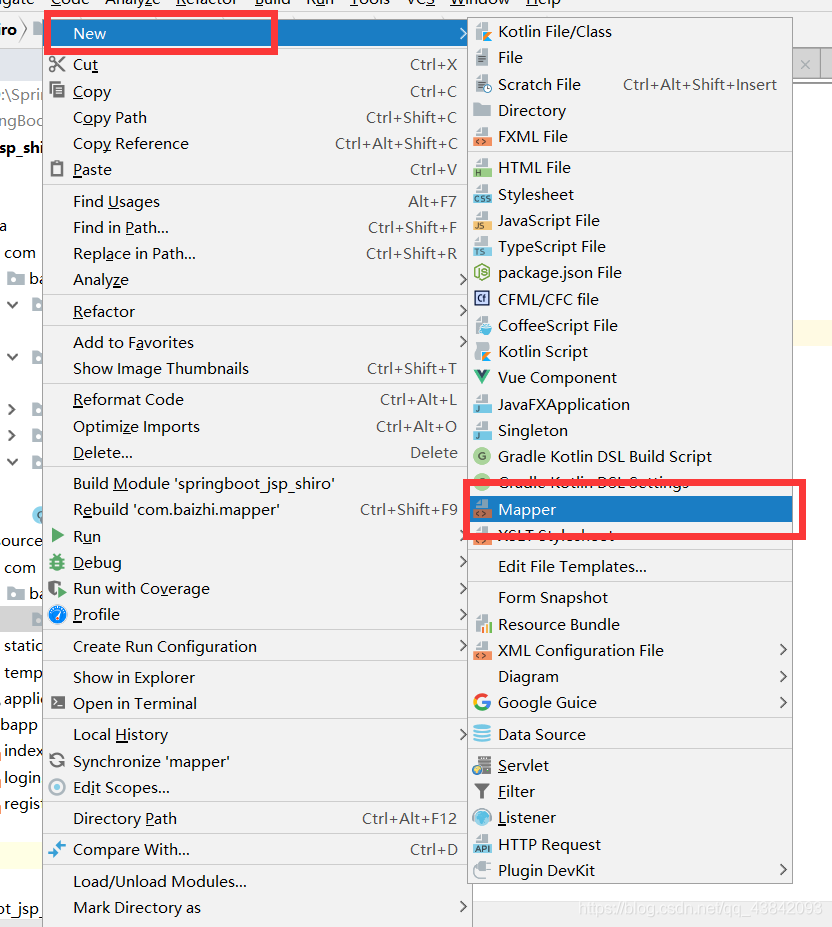Click the green Vue Component icon
Image resolution: width=832 pixels, height=927 pixels.
pos(482,377)
